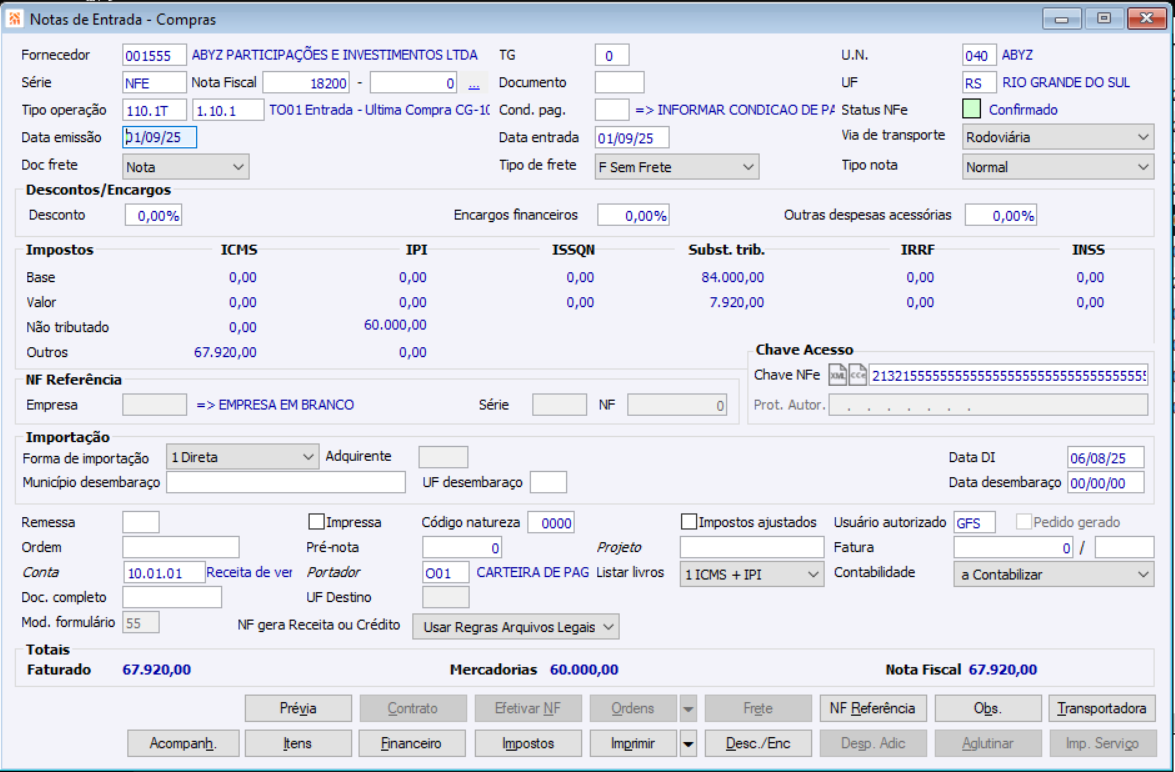
Task: Click into the Data entrada field
Action: [x=631, y=137]
